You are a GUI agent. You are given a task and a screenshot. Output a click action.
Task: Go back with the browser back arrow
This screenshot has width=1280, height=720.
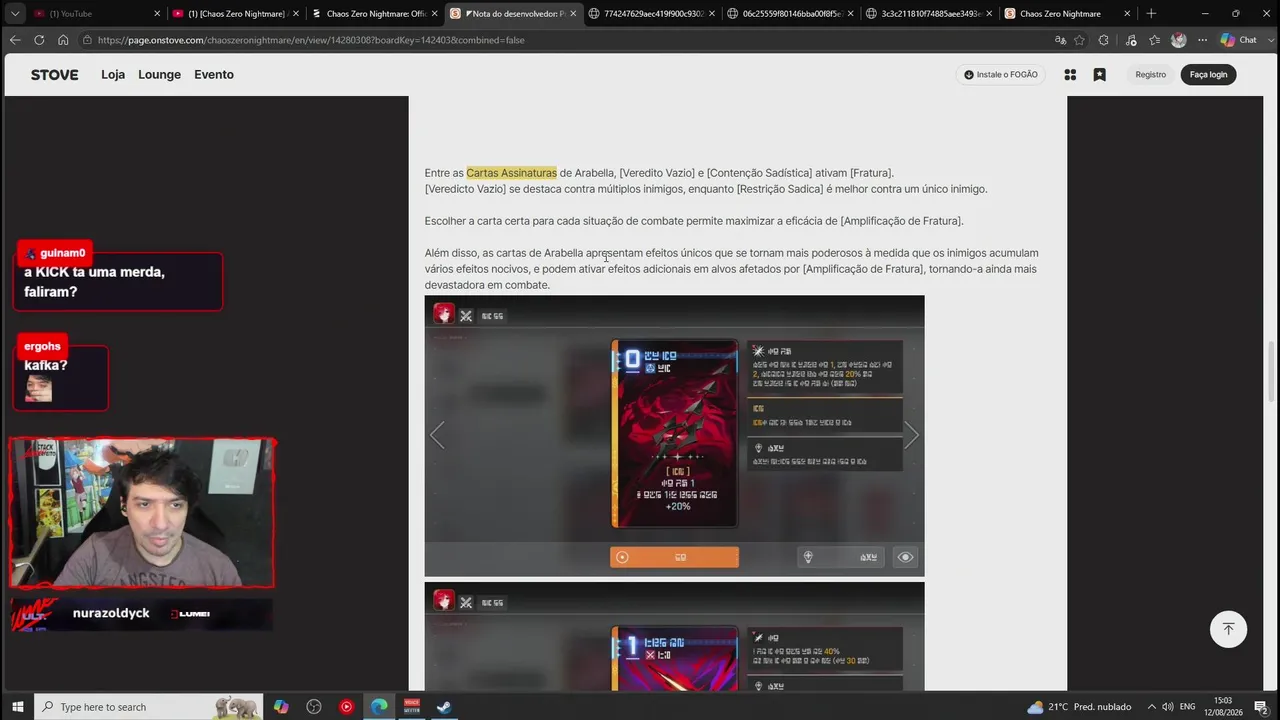tap(15, 40)
